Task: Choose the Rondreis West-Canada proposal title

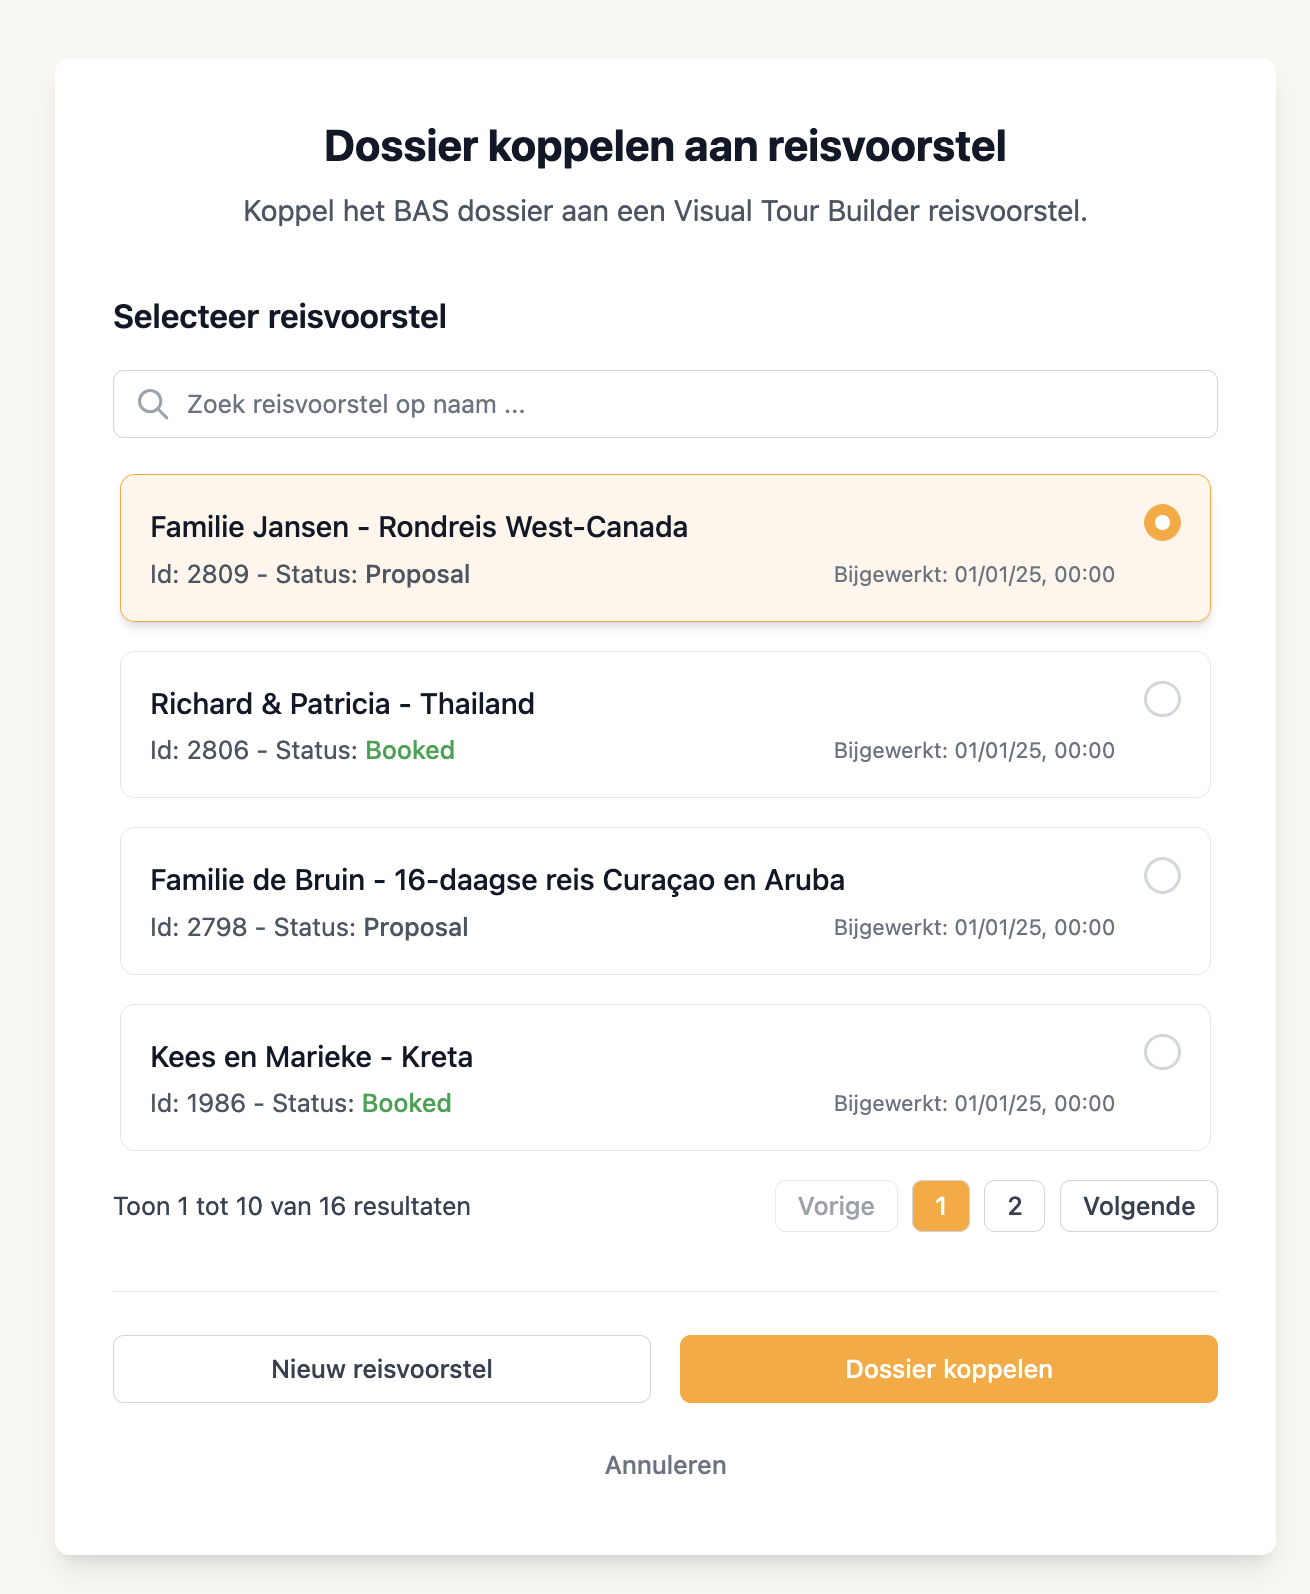Action: tap(419, 527)
